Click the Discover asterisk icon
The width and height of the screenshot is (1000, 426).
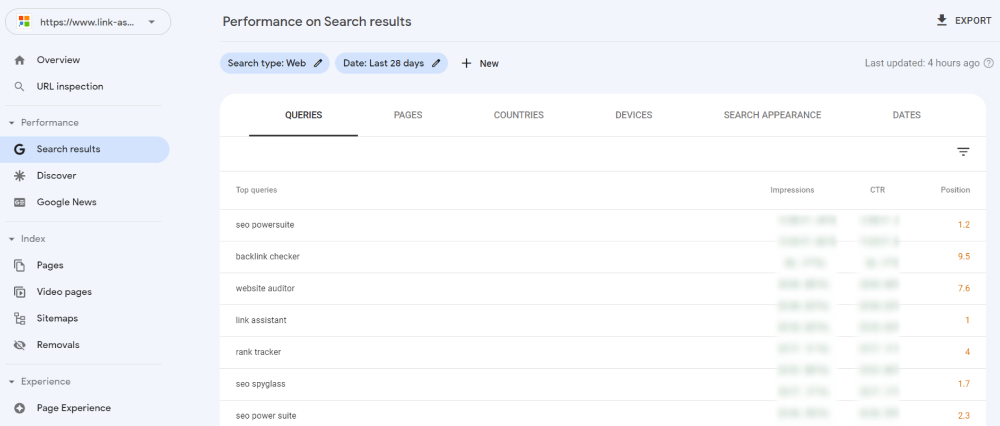[x=20, y=176]
